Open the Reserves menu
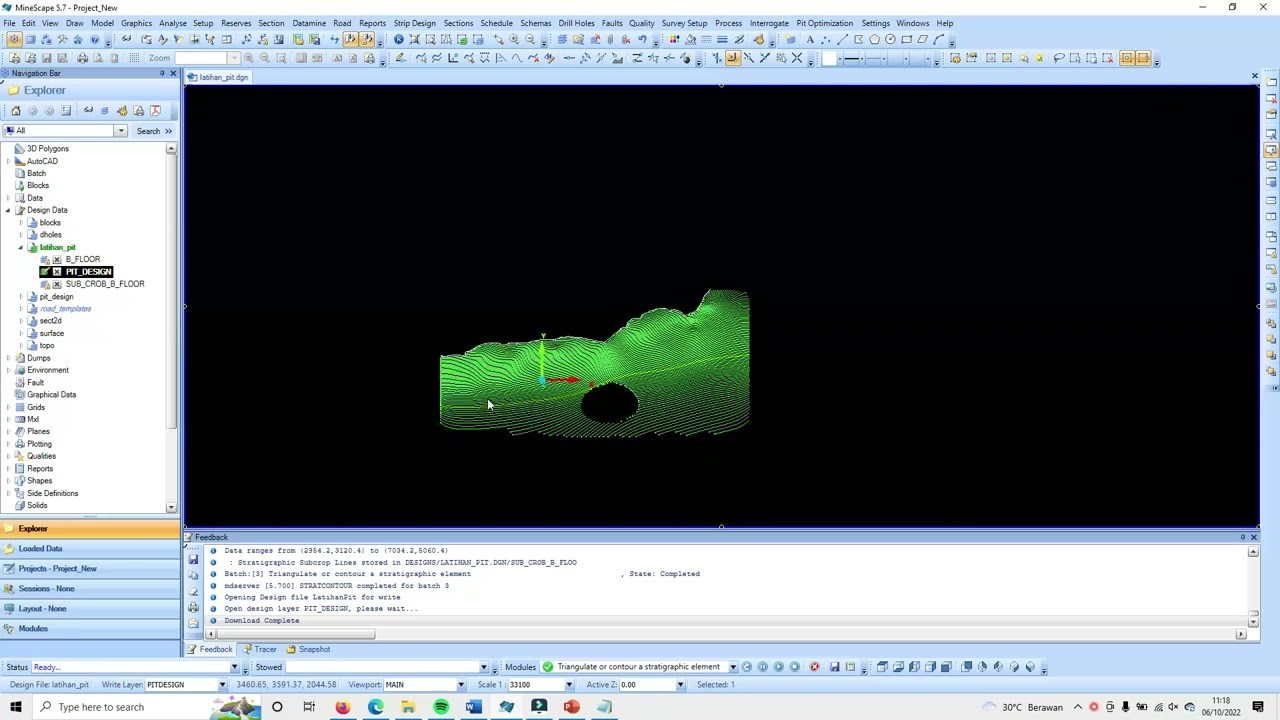This screenshot has height=720, width=1280. (x=236, y=23)
